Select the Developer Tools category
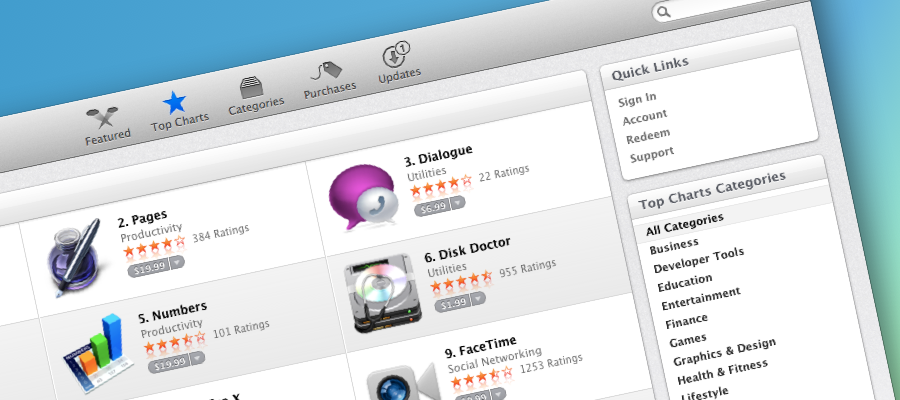Image resolution: width=900 pixels, height=400 pixels. [699, 261]
